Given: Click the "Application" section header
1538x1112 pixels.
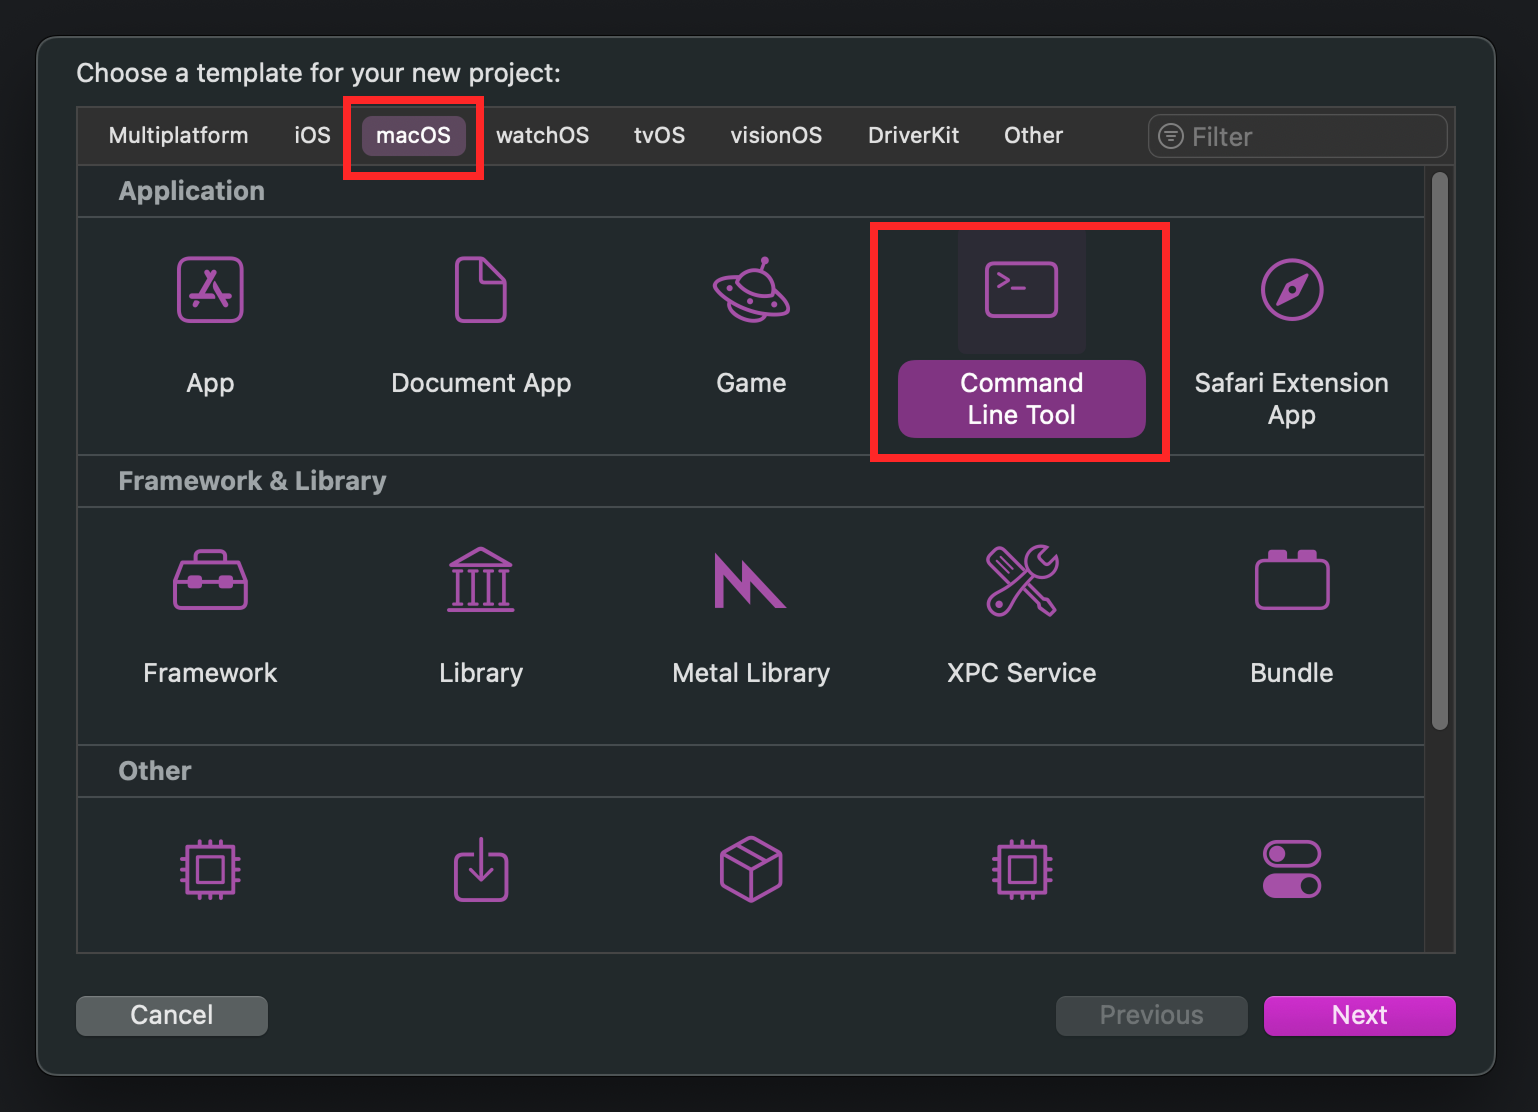Looking at the screenshot, I should coord(191,191).
